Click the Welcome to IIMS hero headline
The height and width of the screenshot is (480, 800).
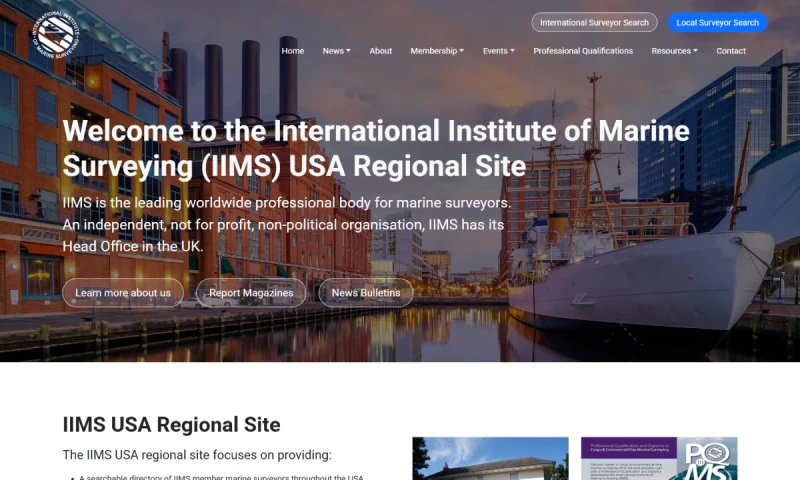[376, 148]
